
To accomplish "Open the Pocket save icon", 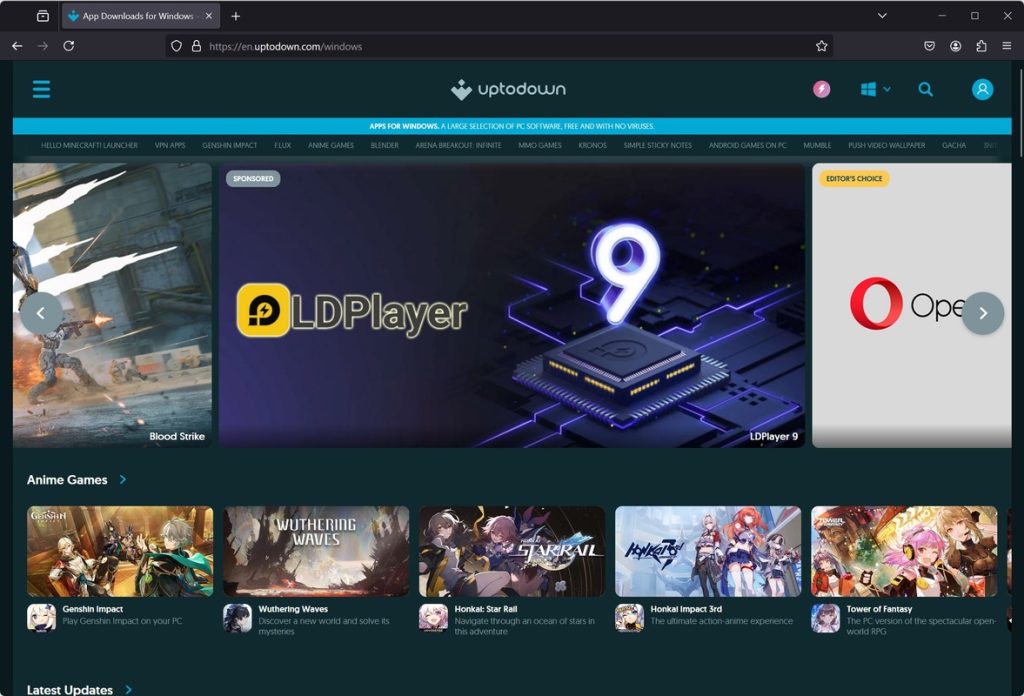I will [x=929, y=46].
